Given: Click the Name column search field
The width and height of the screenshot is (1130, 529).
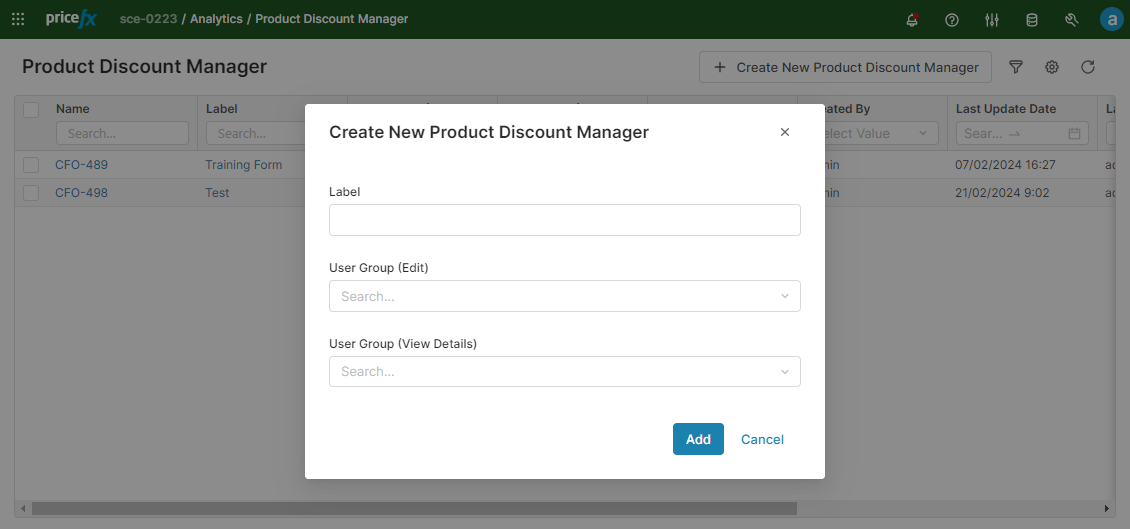Looking at the screenshot, I should point(123,133).
